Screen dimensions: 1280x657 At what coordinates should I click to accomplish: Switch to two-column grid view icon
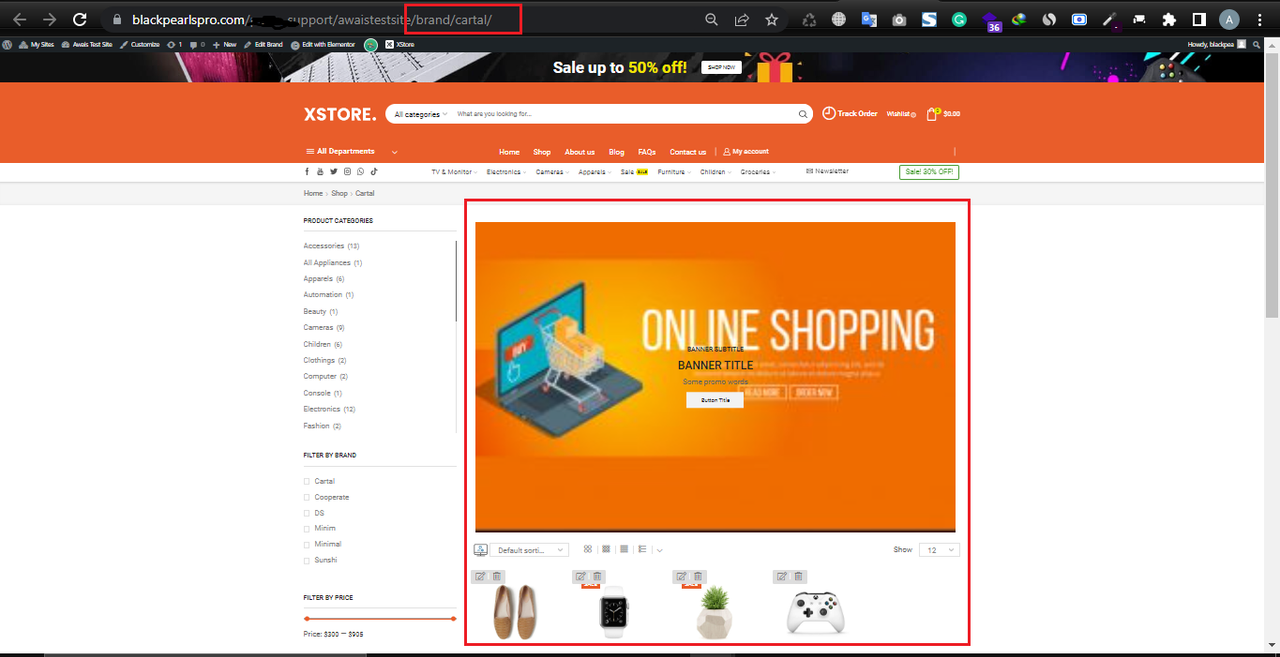tap(588, 549)
